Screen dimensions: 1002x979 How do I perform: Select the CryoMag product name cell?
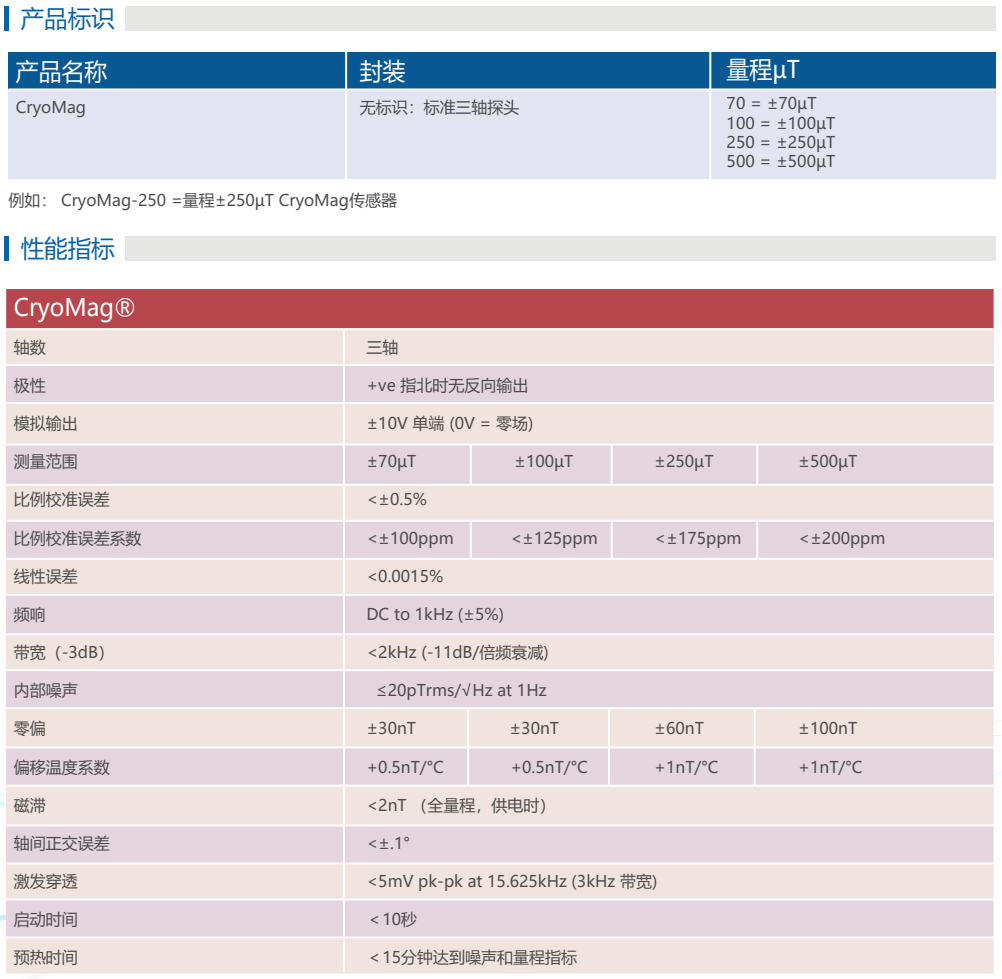(x=50, y=107)
